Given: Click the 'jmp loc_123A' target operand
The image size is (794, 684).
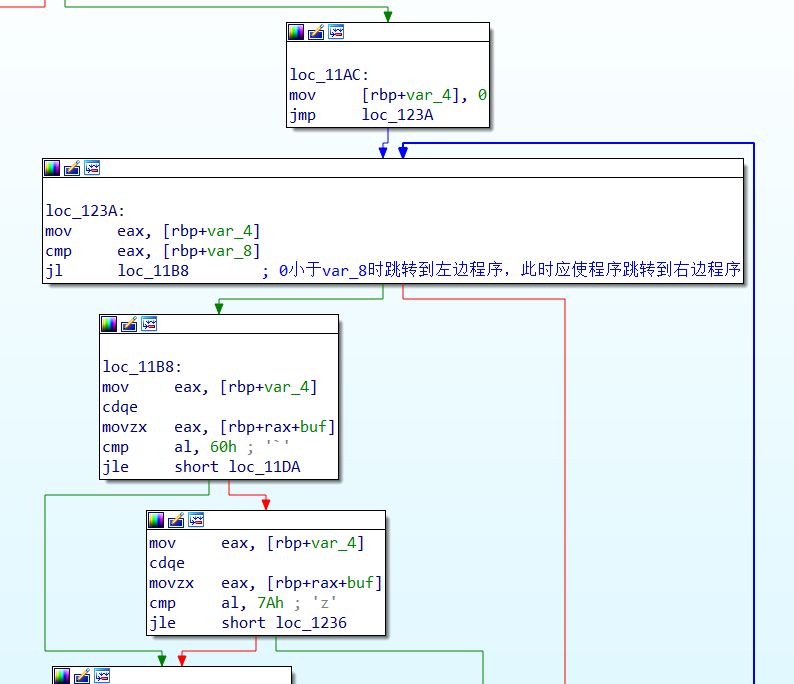Looking at the screenshot, I should click(398, 115).
